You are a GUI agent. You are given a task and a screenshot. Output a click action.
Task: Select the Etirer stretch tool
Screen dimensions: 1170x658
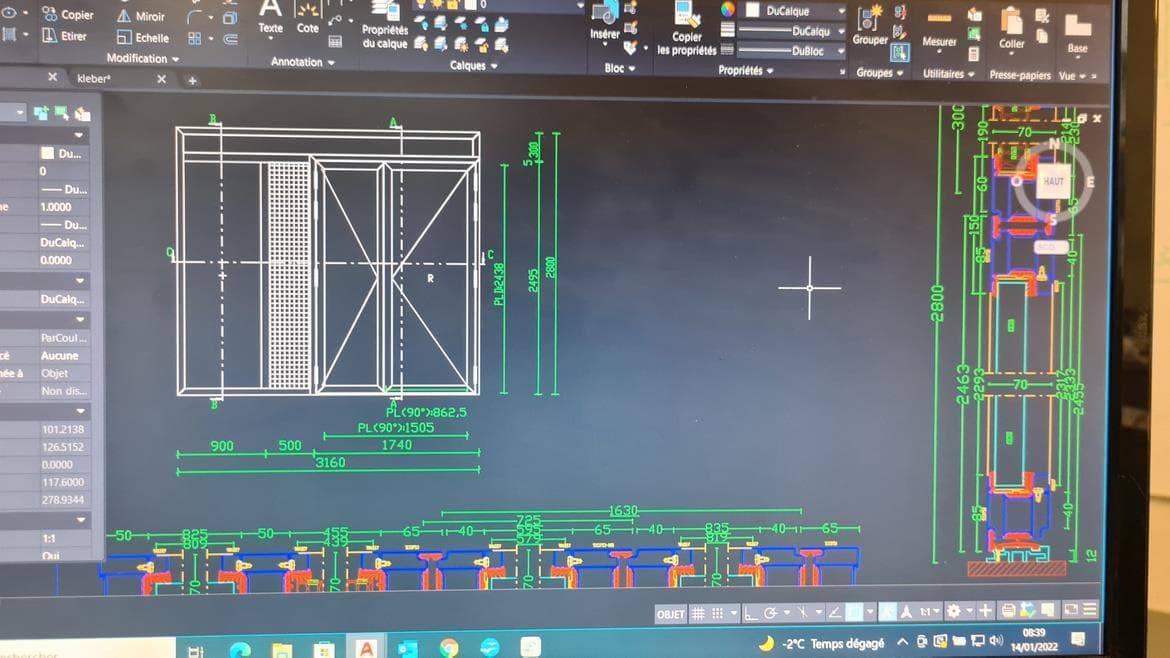click(x=64, y=35)
